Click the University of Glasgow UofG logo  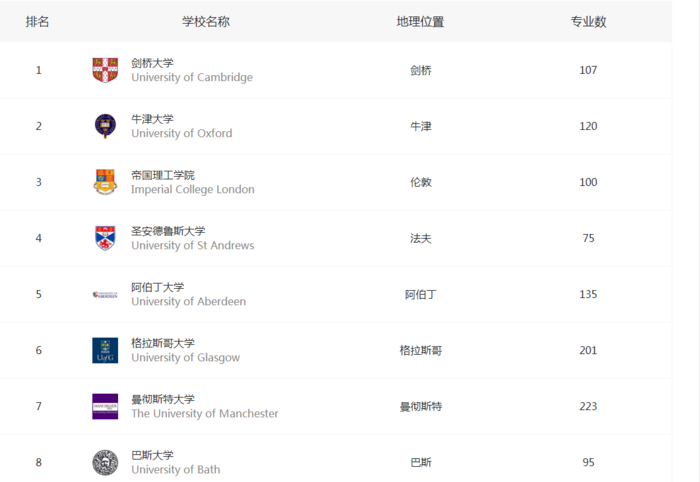pyautogui.click(x=105, y=350)
